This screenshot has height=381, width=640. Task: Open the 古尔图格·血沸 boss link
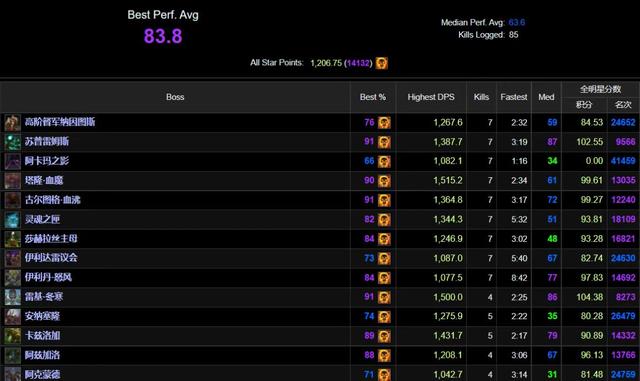click(x=53, y=200)
